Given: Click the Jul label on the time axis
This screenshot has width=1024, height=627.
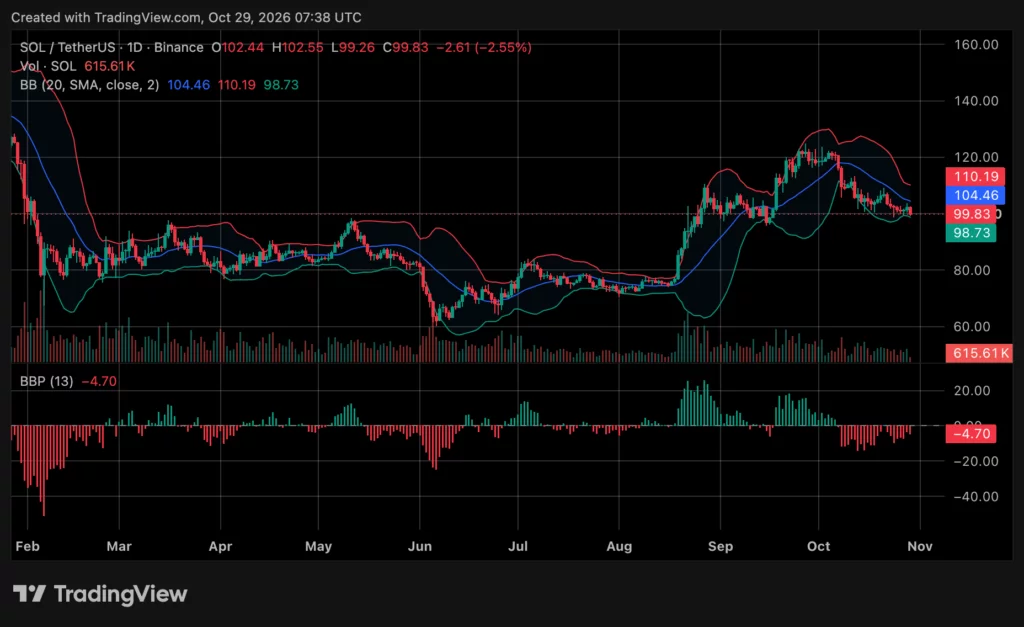Looking at the screenshot, I should point(518,546).
